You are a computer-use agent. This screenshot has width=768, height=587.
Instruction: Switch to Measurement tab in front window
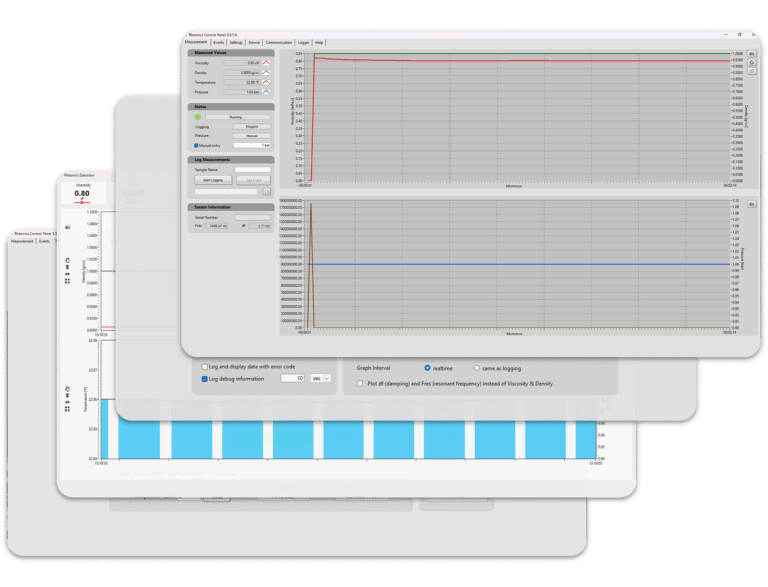tap(196, 42)
